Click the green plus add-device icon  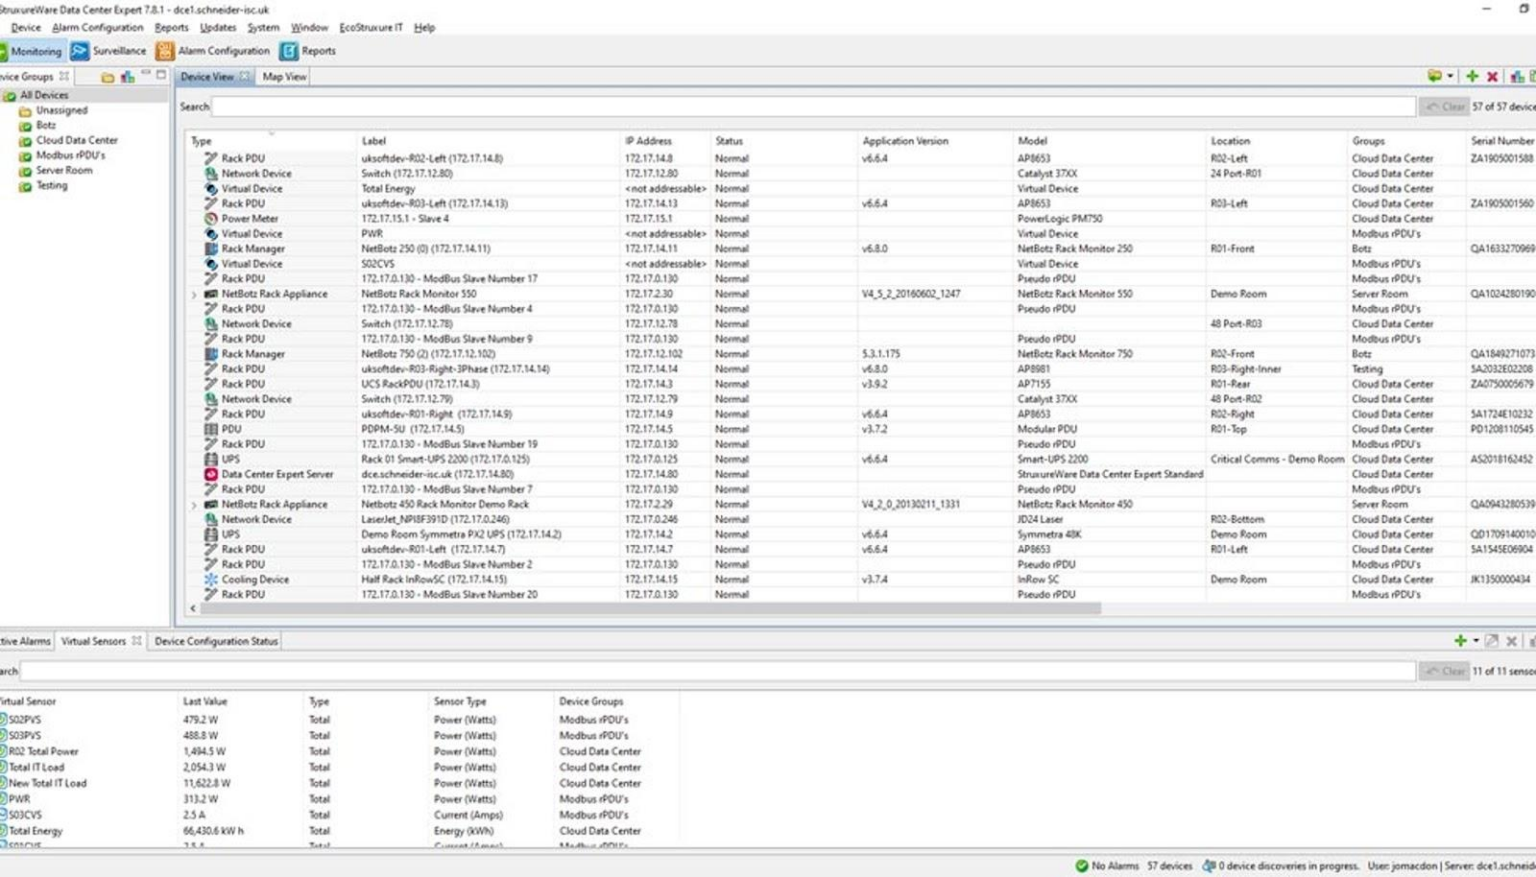[x=1471, y=76]
